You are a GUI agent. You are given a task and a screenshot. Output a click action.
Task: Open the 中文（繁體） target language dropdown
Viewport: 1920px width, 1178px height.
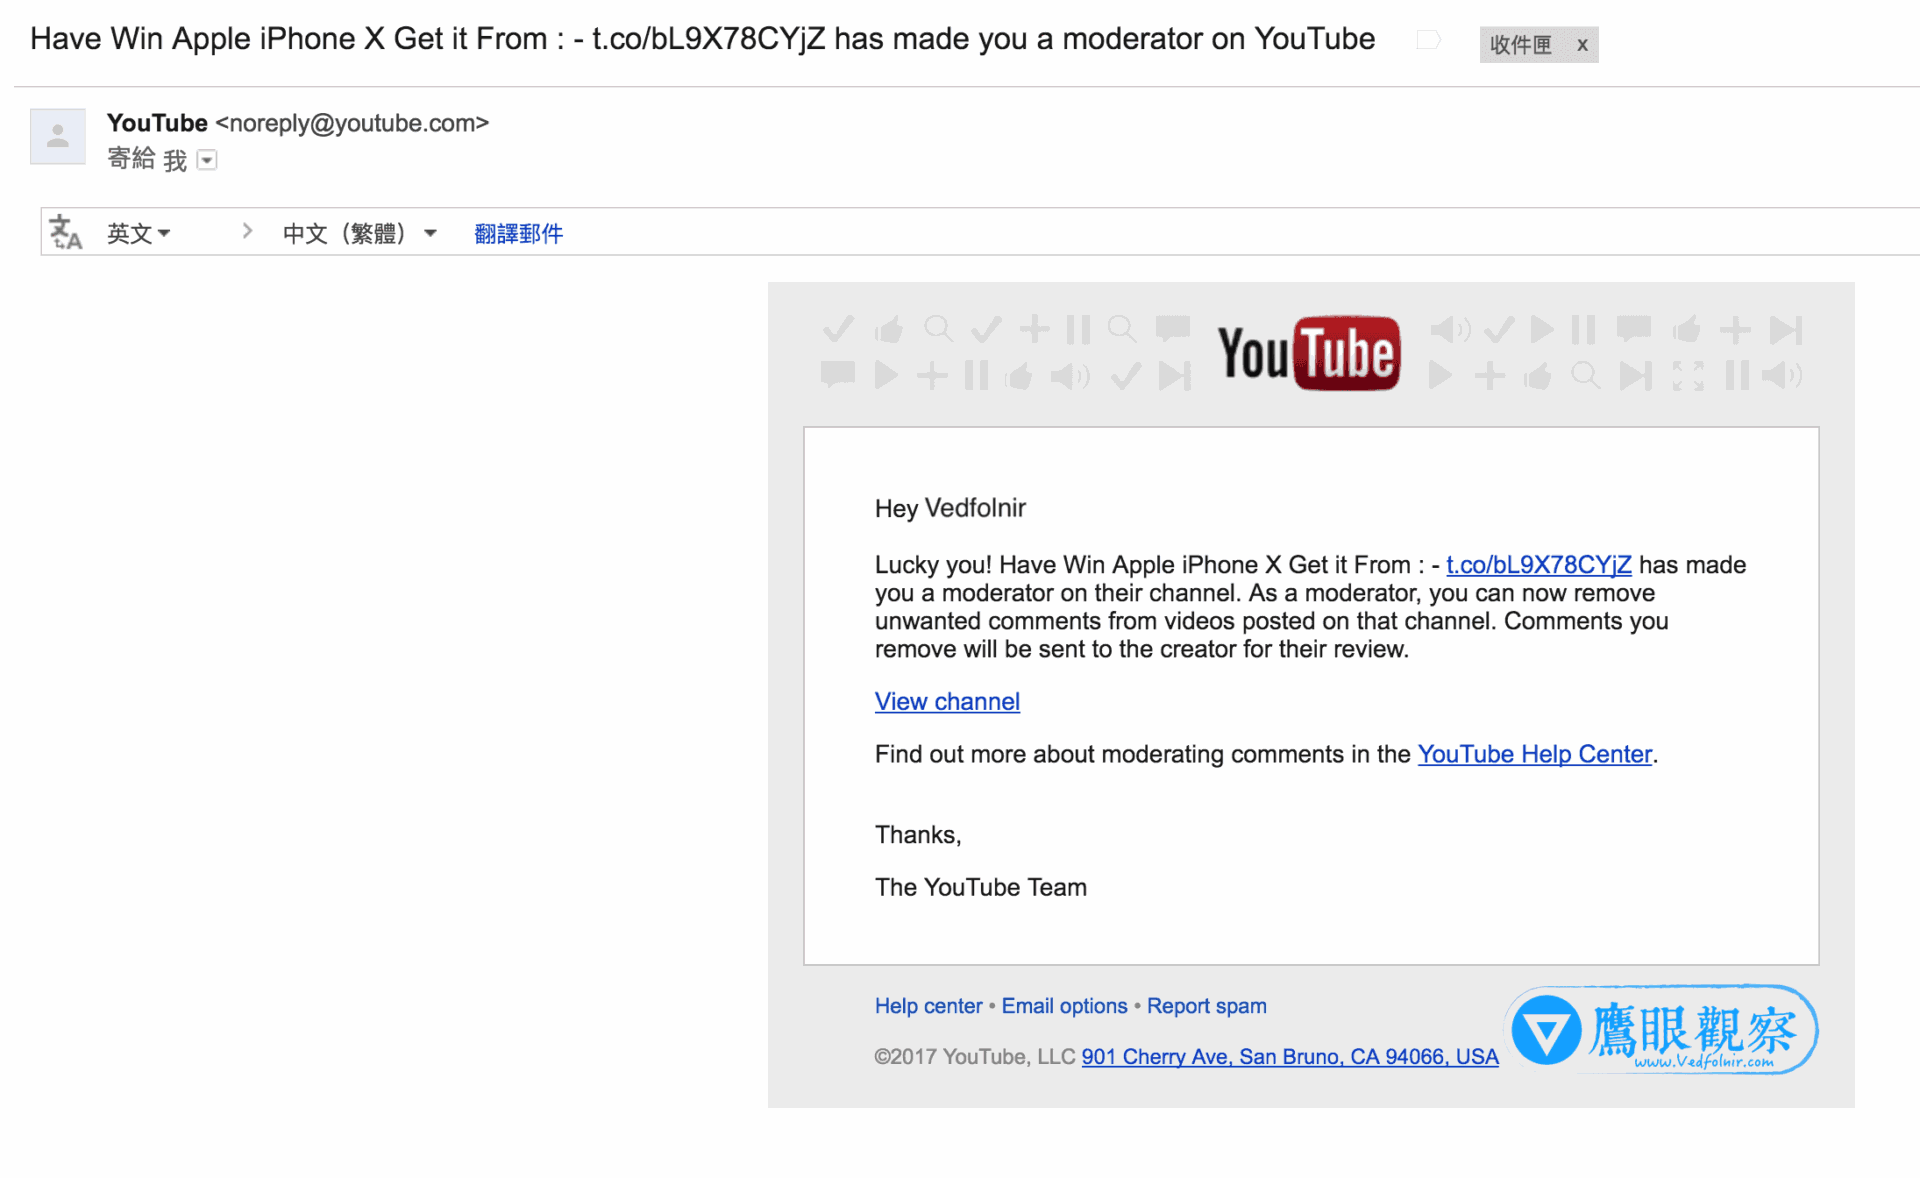[360, 233]
